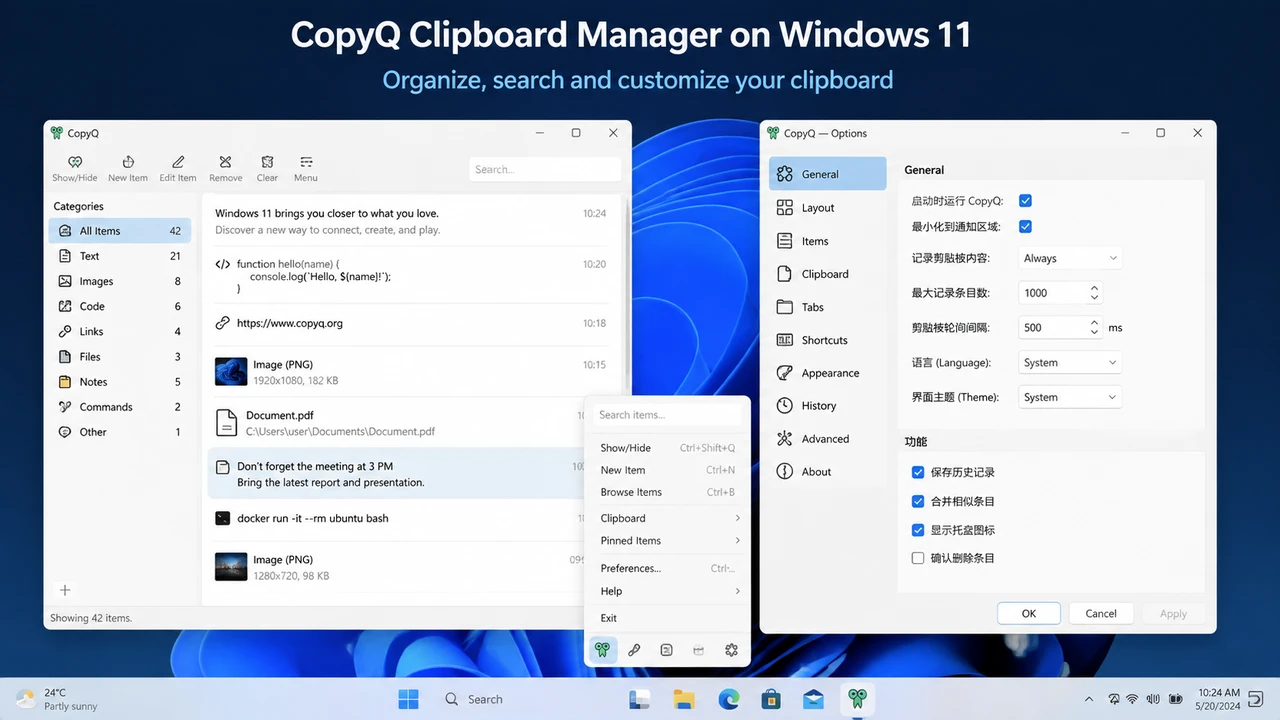Choose Browse Items in the tray menu
1280x720 pixels.
(669, 492)
